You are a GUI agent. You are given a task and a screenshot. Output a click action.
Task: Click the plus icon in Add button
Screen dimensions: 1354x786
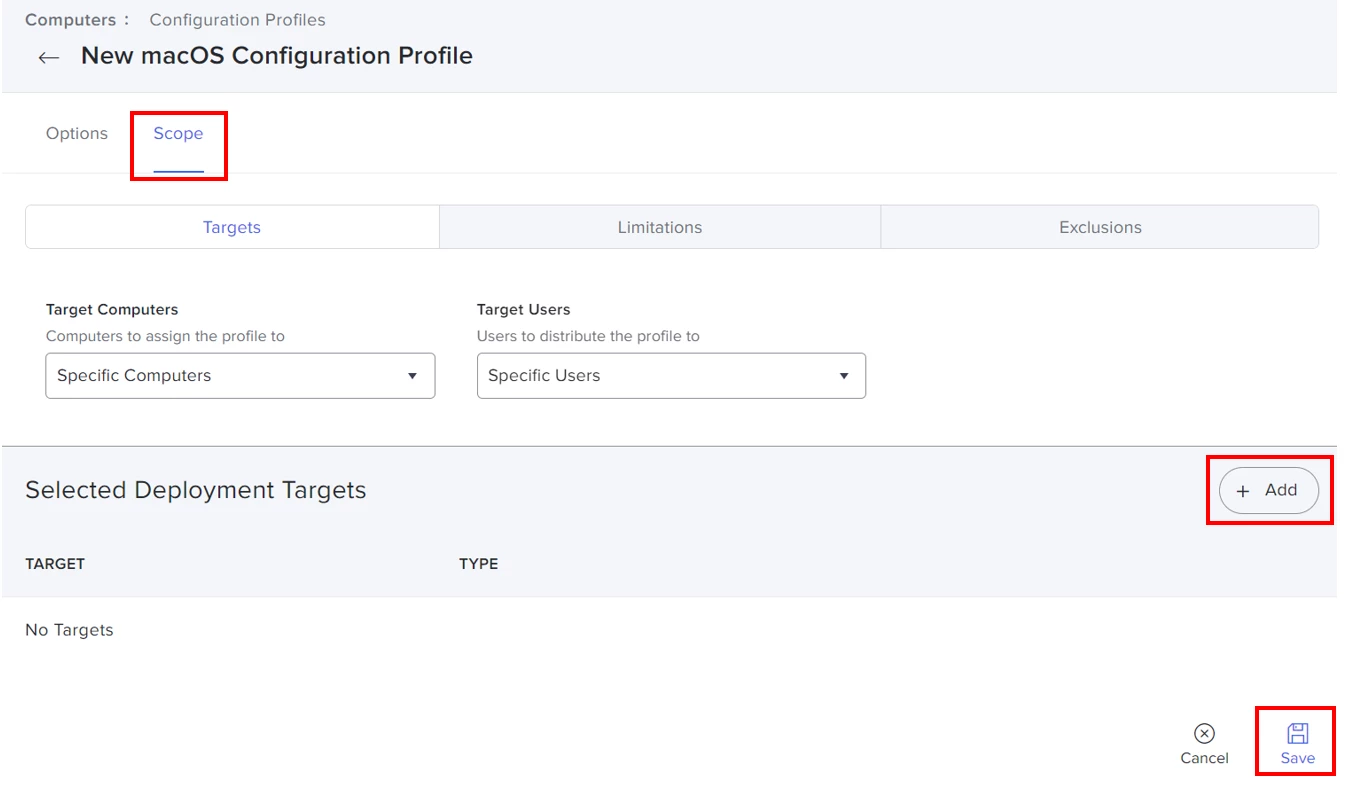(1243, 491)
